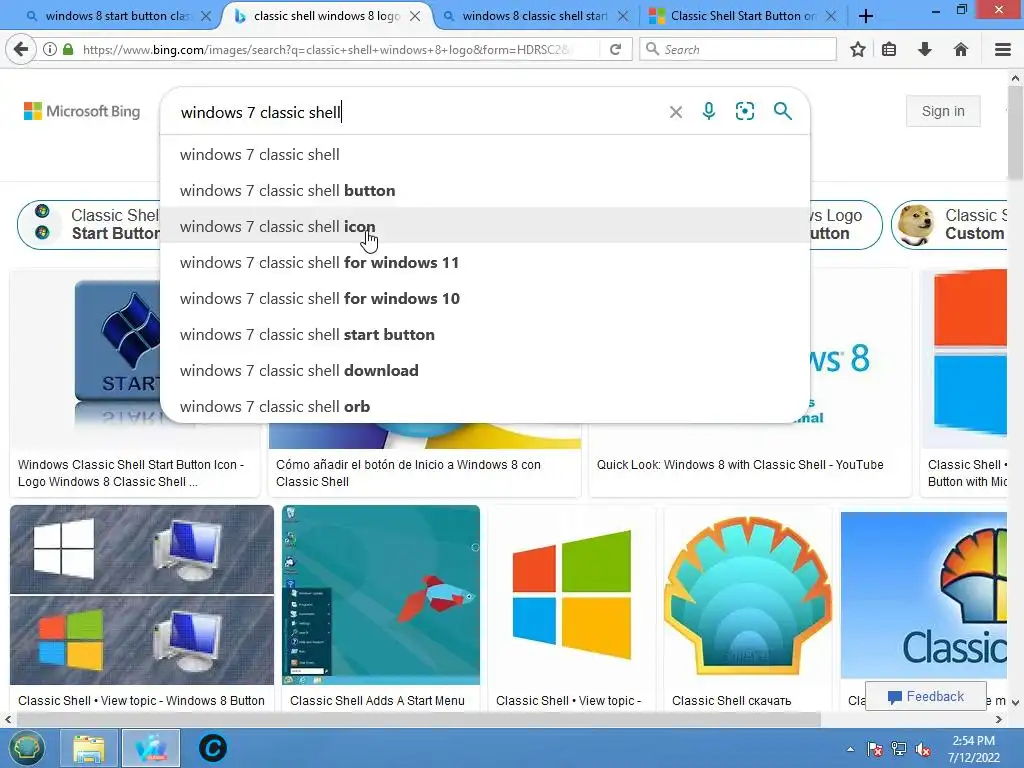Select suggestion 'classic shell start button'
Image resolution: width=1024 pixels, height=768 pixels.
click(485, 334)
